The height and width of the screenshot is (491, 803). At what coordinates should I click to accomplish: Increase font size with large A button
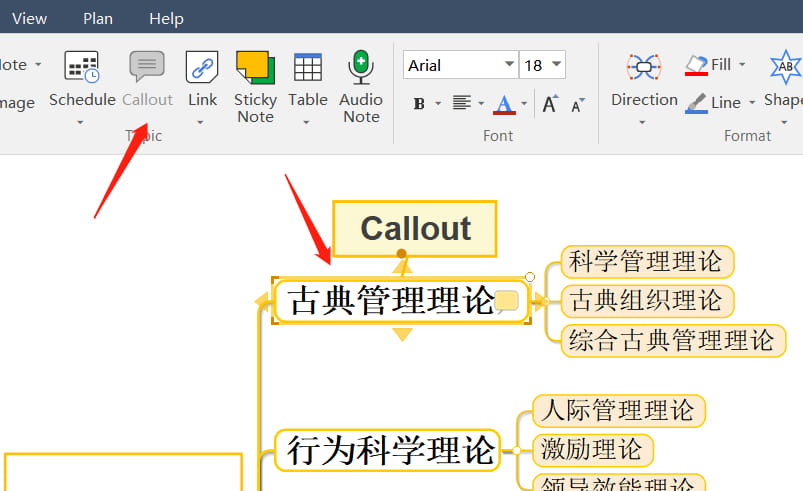[550, 103]
